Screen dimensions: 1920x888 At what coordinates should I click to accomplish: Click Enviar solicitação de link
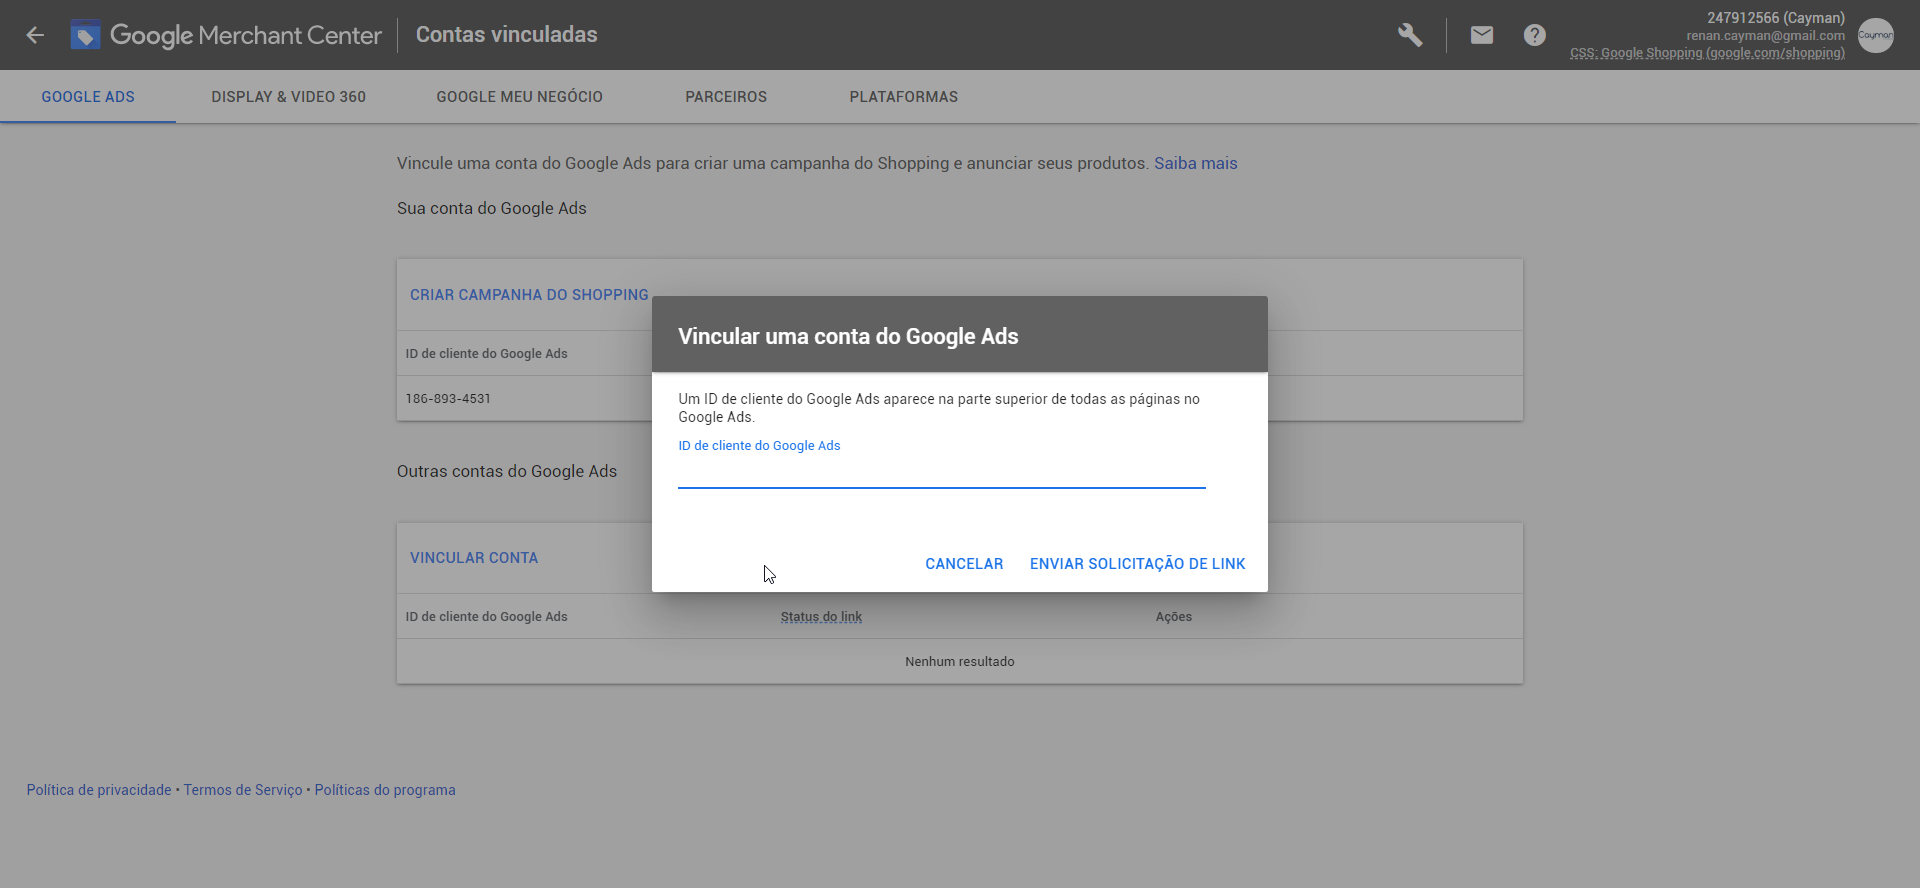tap(1138, 564)
